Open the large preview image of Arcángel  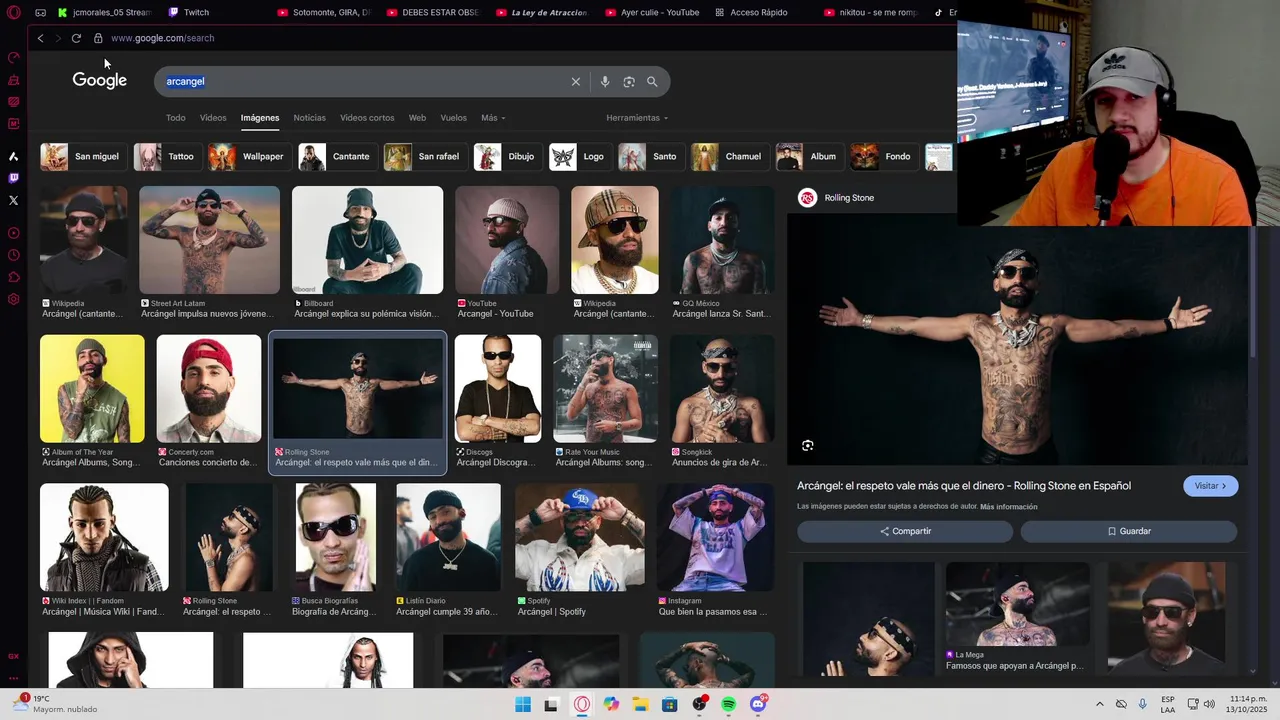[1017, 340]
